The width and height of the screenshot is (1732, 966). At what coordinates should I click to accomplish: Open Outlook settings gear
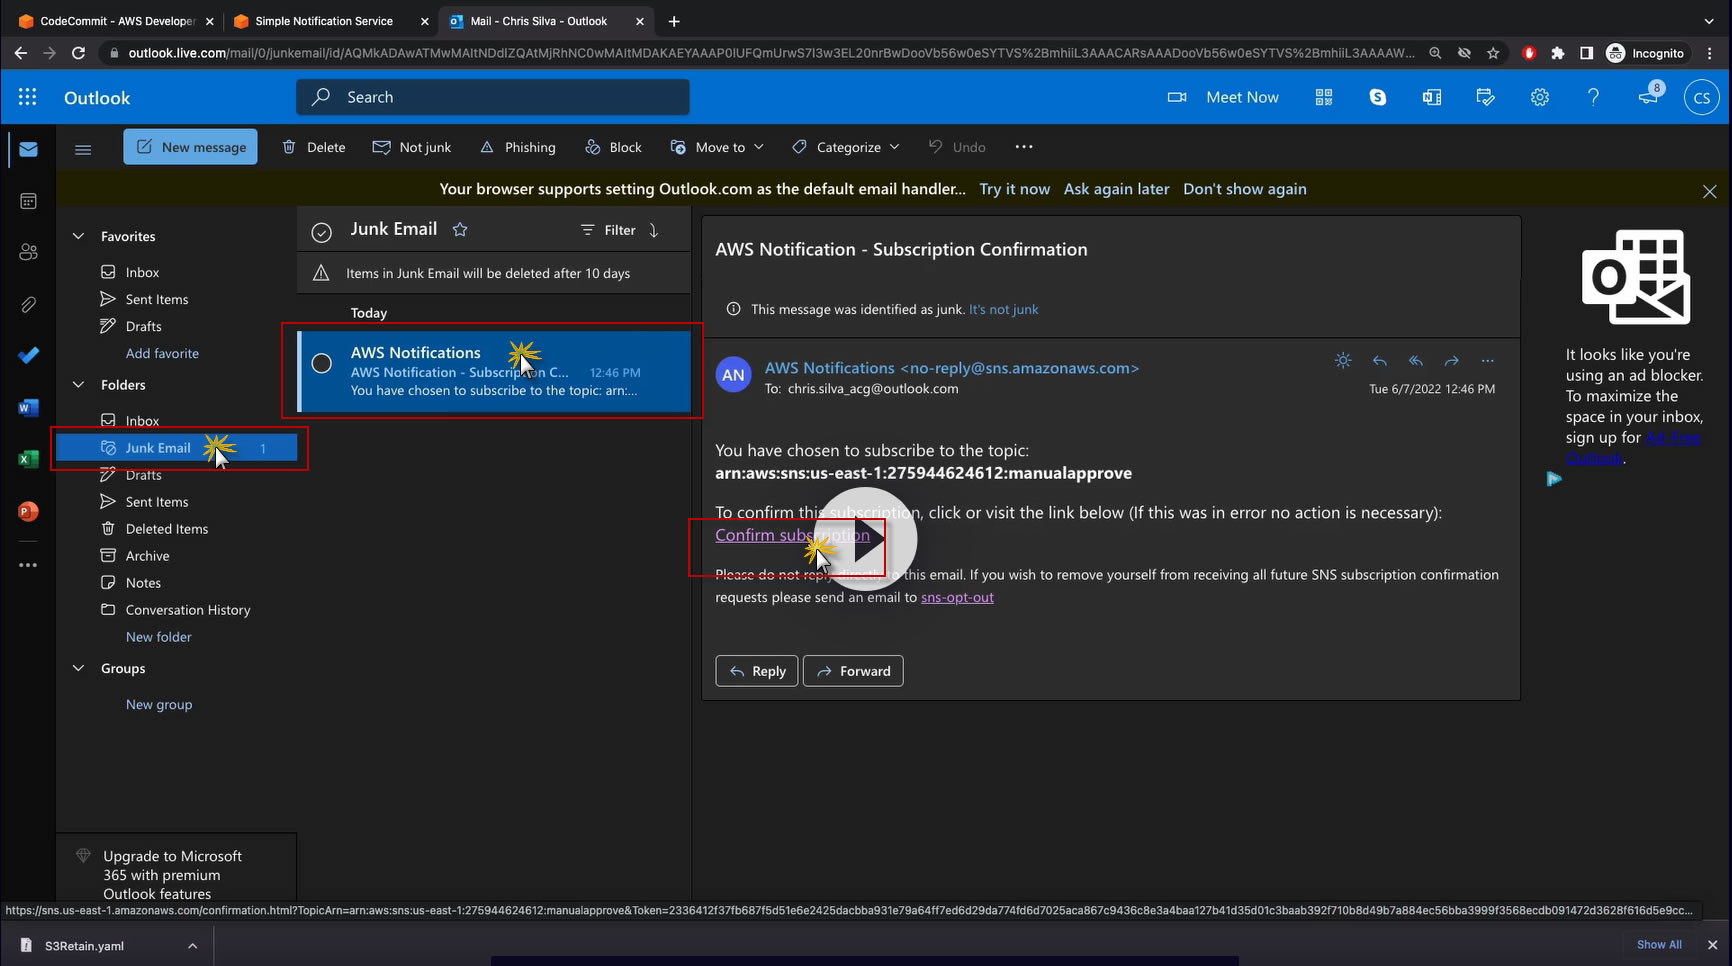pos(1540,97)
